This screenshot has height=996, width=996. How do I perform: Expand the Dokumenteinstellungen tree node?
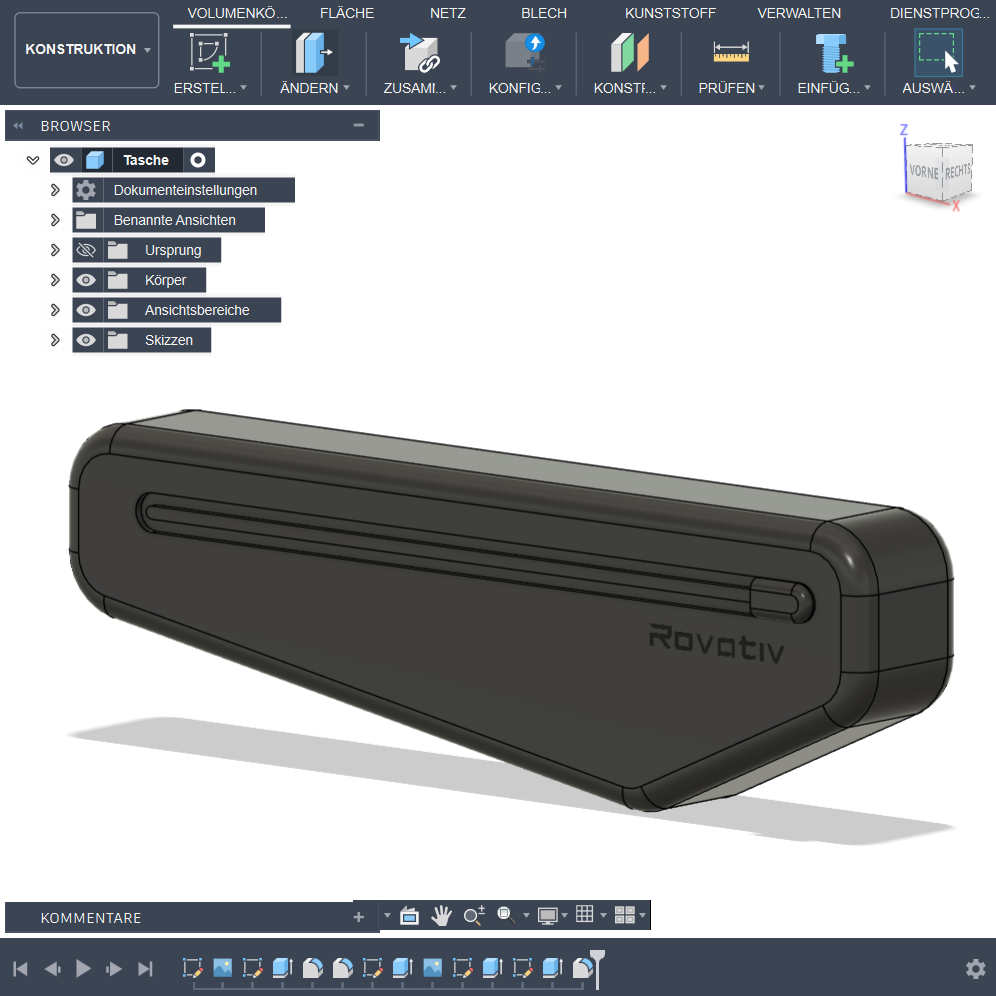[x=56, y=190]
